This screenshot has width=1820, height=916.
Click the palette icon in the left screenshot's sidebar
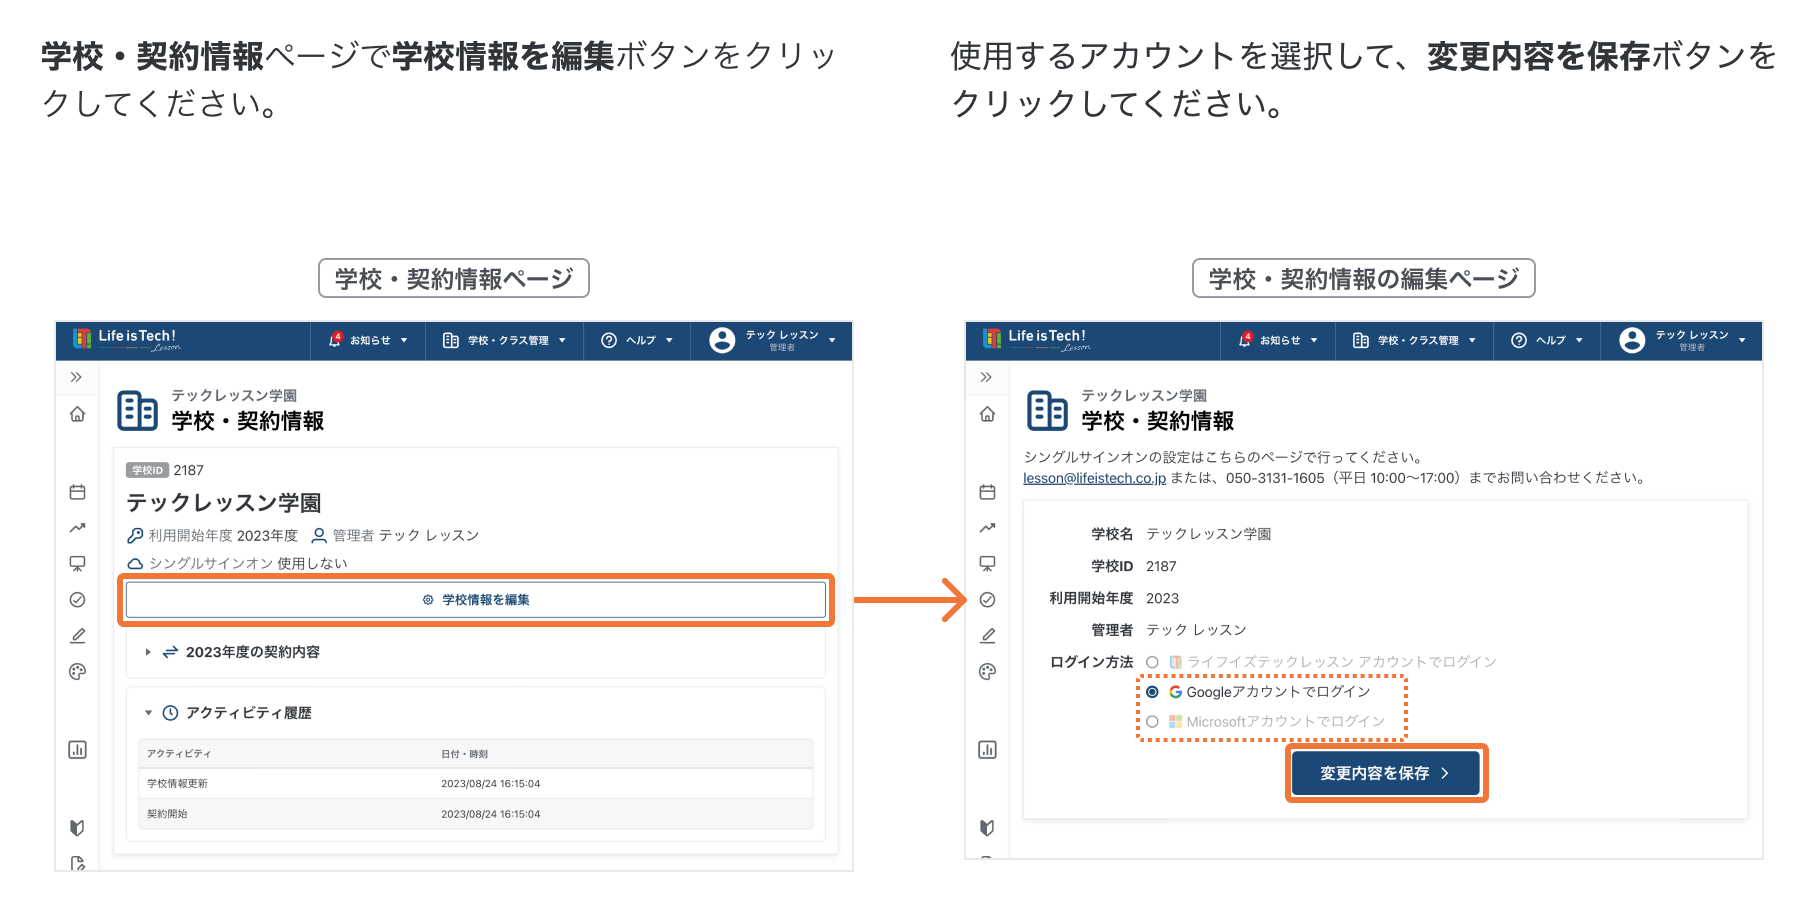(77, 672)
